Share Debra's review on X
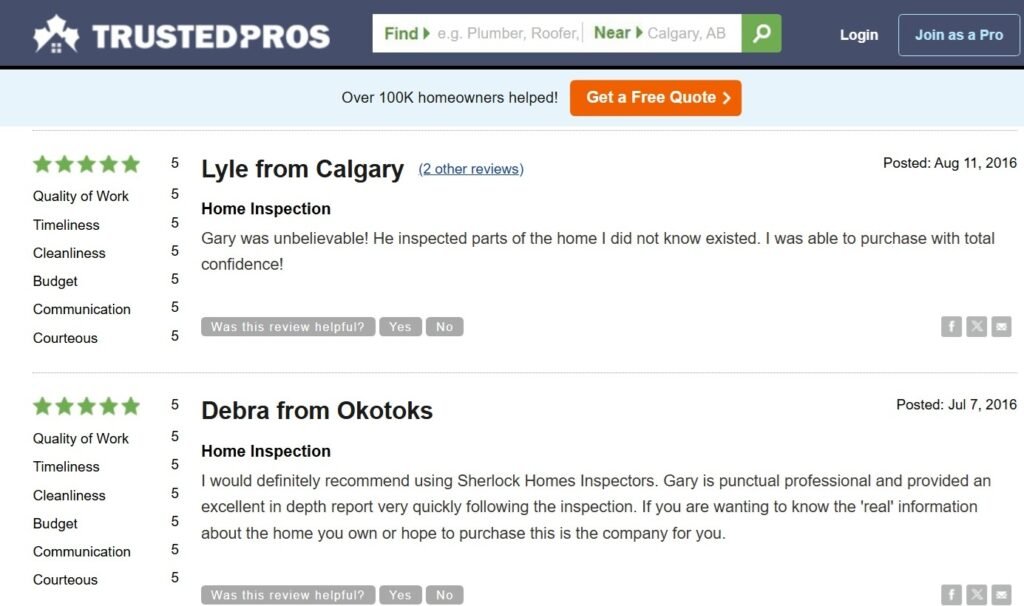The height and width of the screenshot is (606, 1024). click(976, 594)
